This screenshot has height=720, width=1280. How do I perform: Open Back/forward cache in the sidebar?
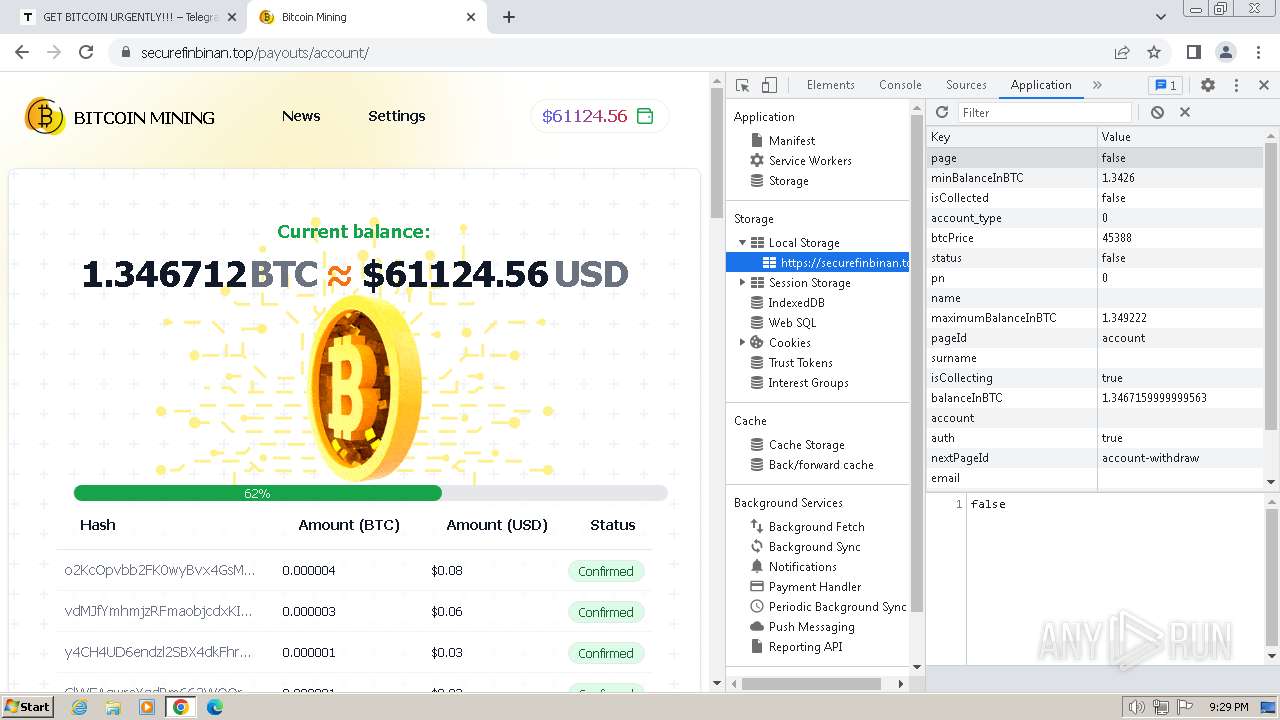[x=821, y=465]
